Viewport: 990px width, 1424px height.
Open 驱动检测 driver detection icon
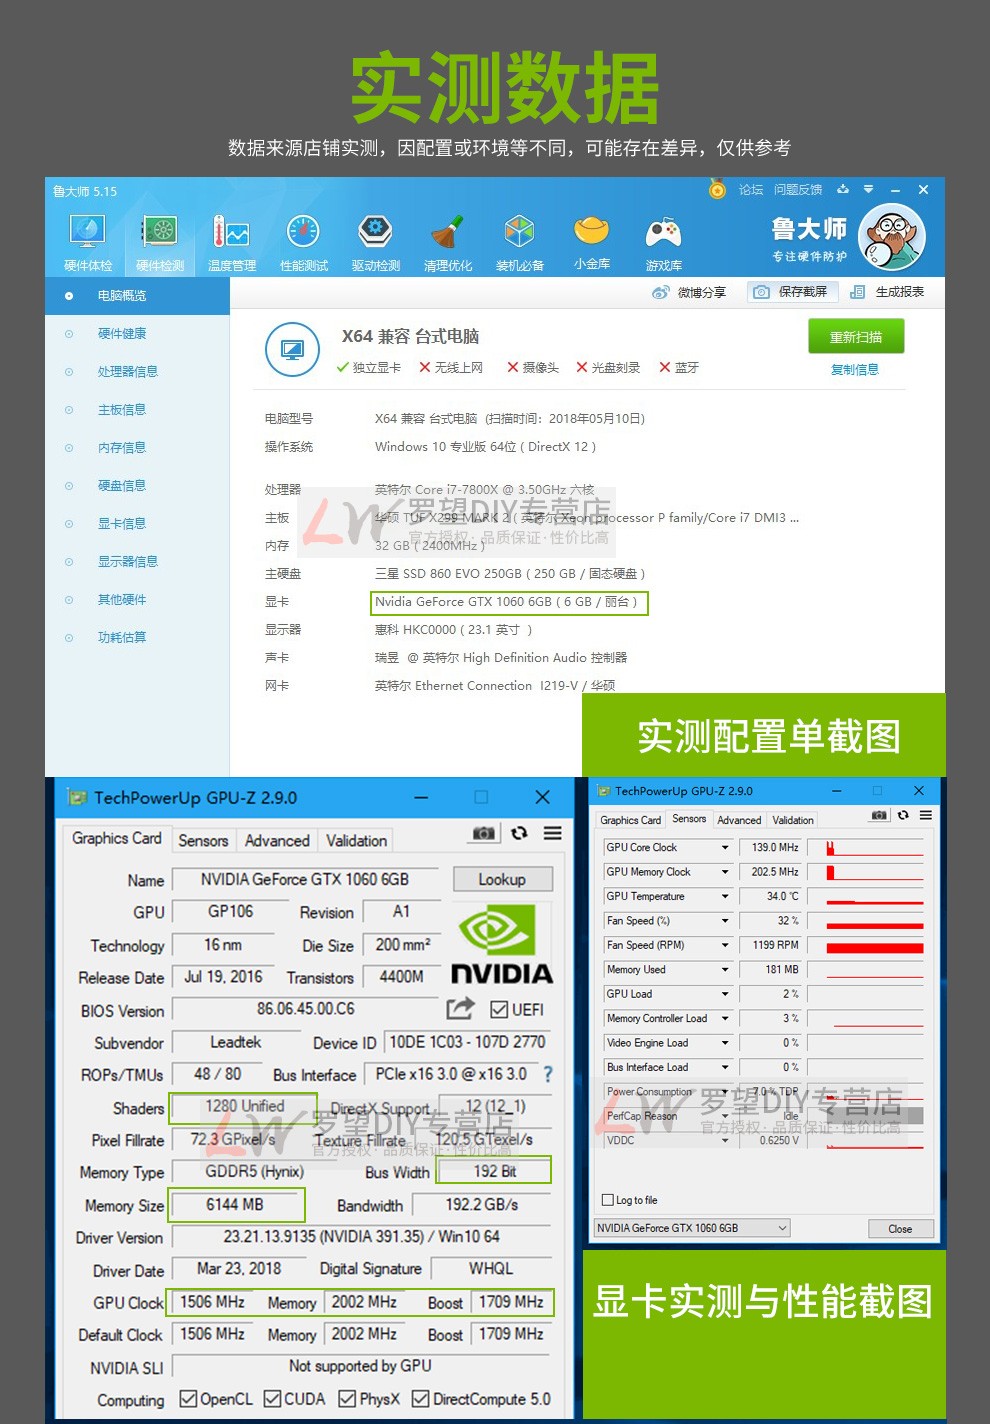(x=375, y=243)
